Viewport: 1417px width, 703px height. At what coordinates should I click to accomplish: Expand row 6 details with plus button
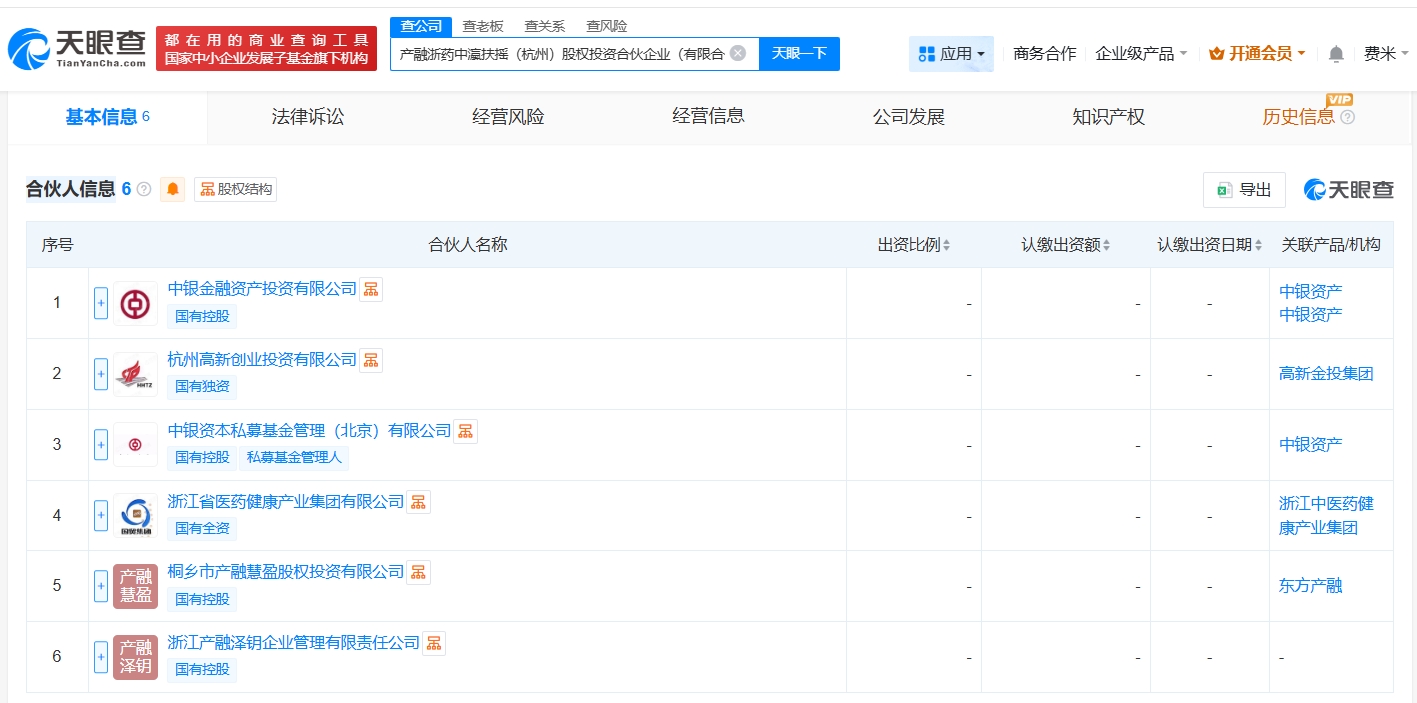tap(101, 657)
